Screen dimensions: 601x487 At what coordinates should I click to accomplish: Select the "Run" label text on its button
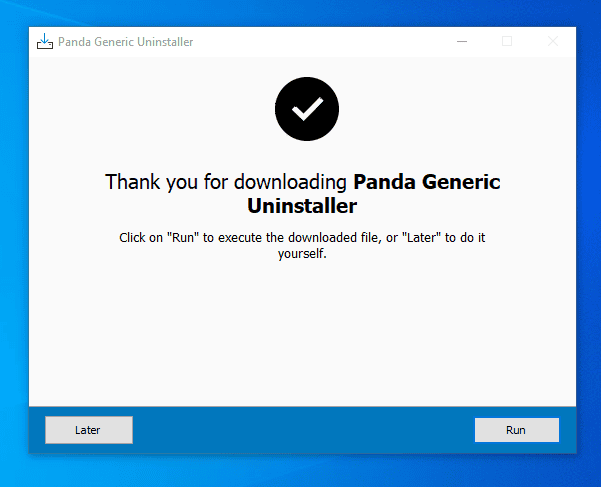pyautogui.click(x=515, y=430)
